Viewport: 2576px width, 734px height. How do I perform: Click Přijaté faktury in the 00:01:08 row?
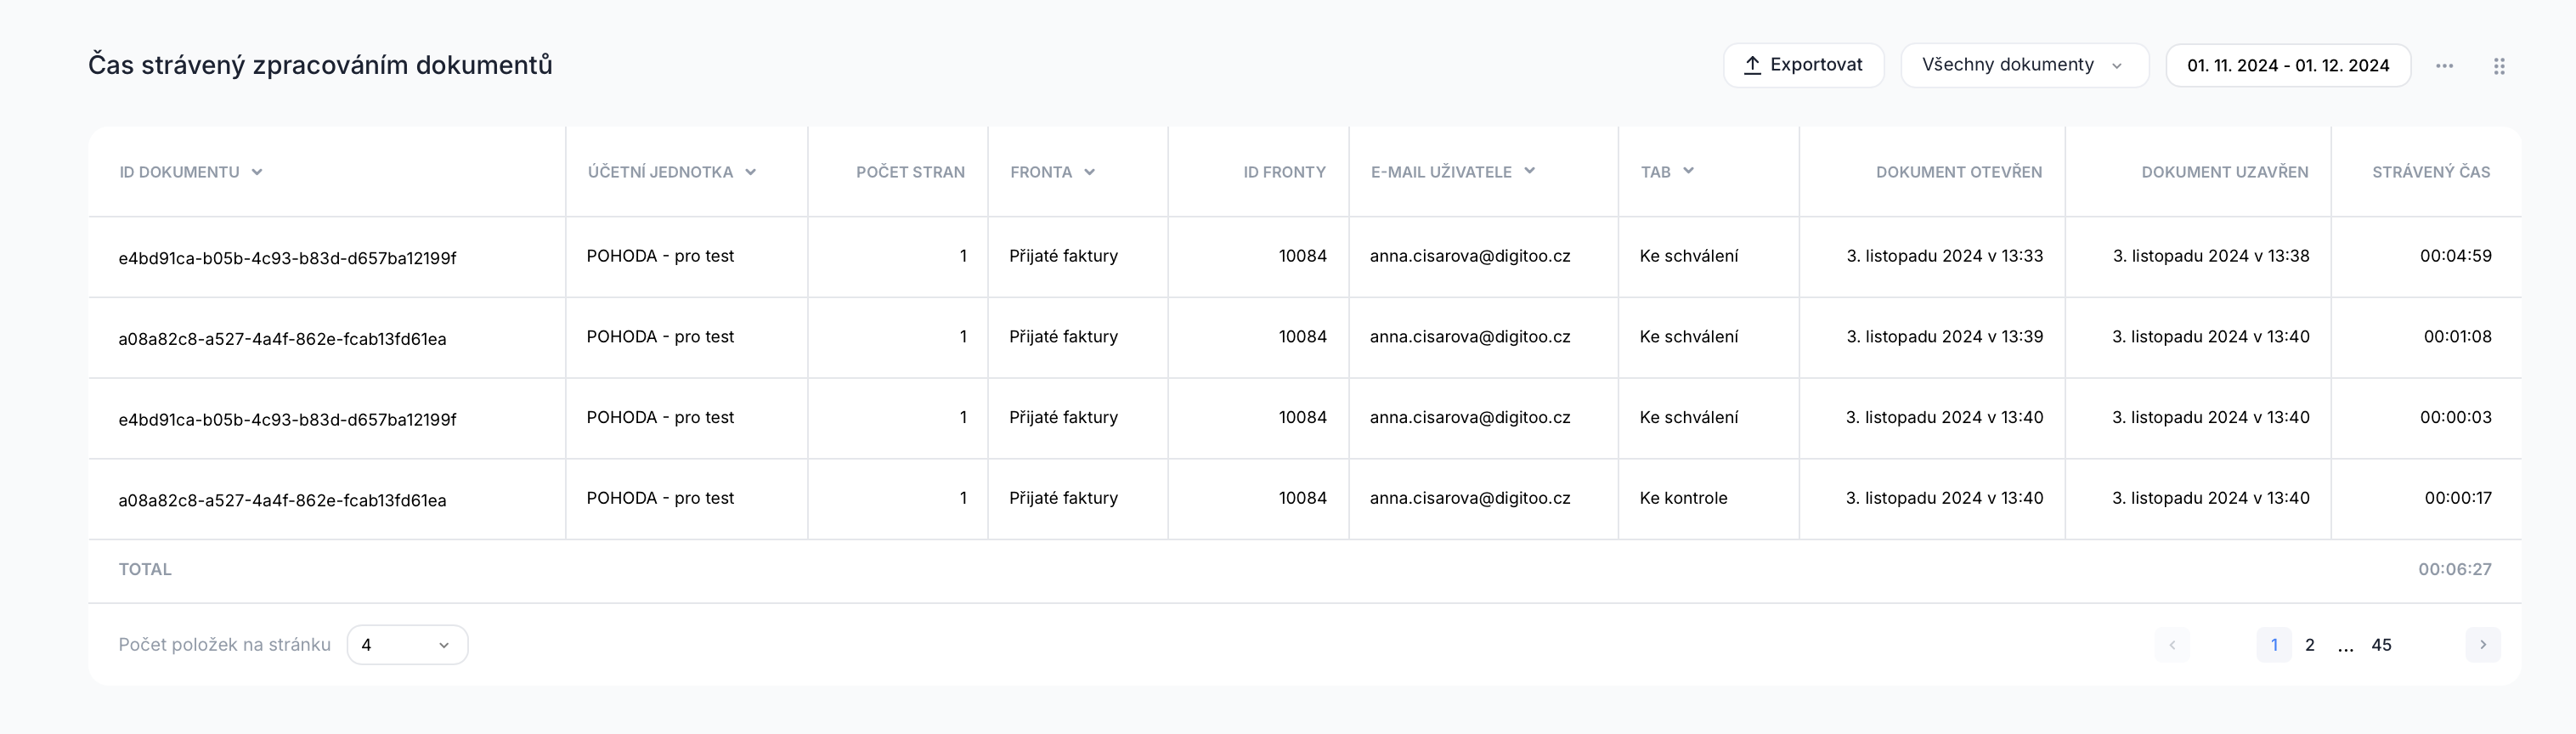(x=1063, y=337)
